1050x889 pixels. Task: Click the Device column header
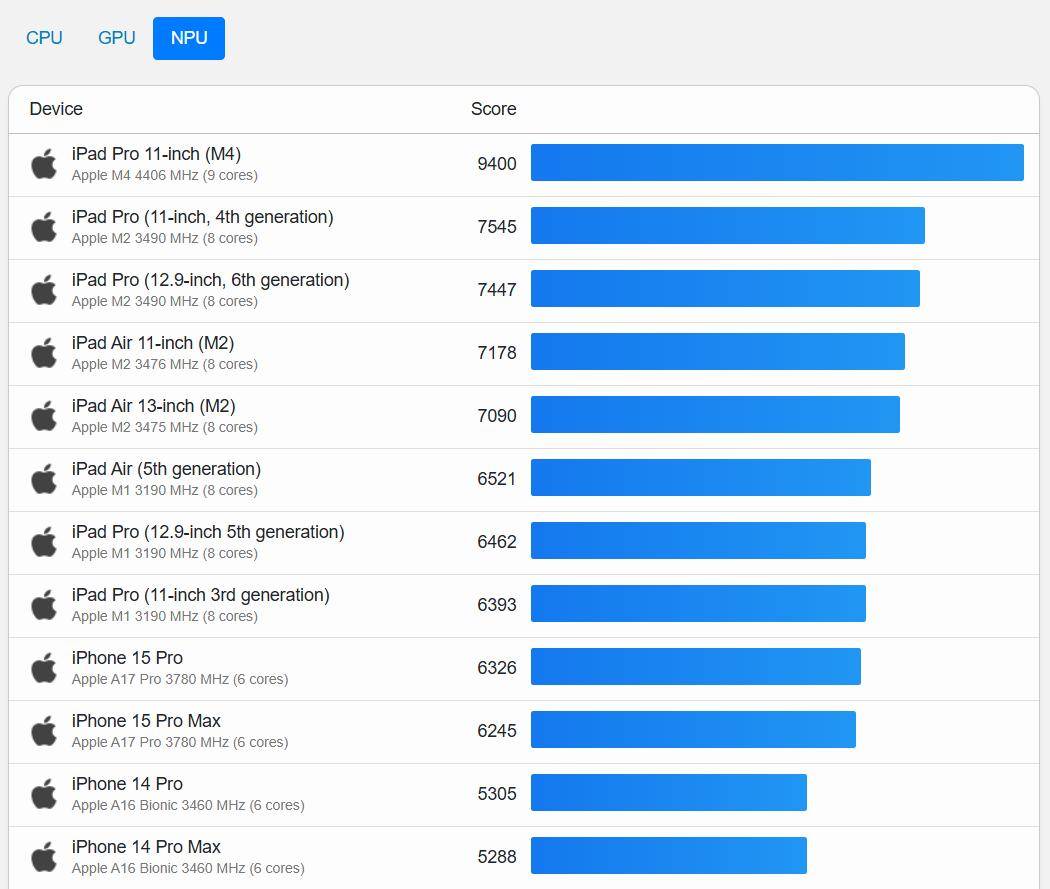point(56,108)
